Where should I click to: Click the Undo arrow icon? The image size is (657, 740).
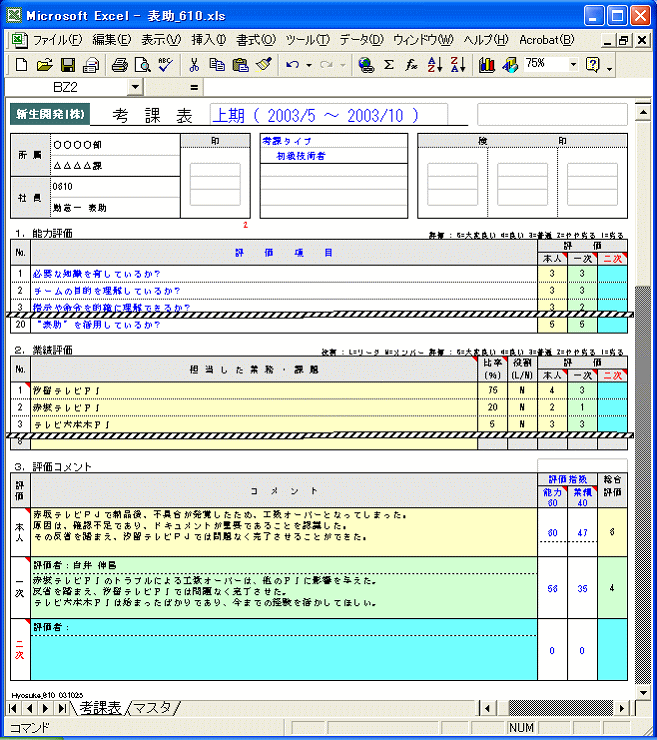point(292,65)
